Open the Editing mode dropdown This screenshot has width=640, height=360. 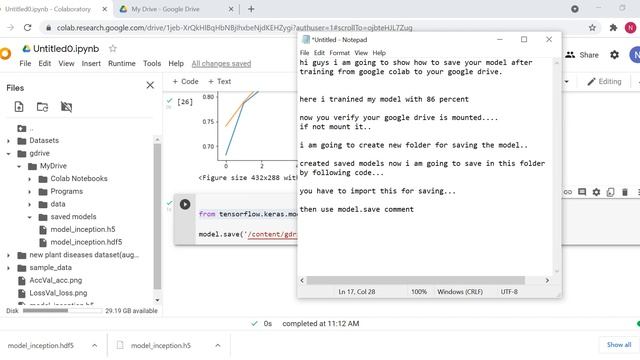pyautogui.click(x=604, y=81)
